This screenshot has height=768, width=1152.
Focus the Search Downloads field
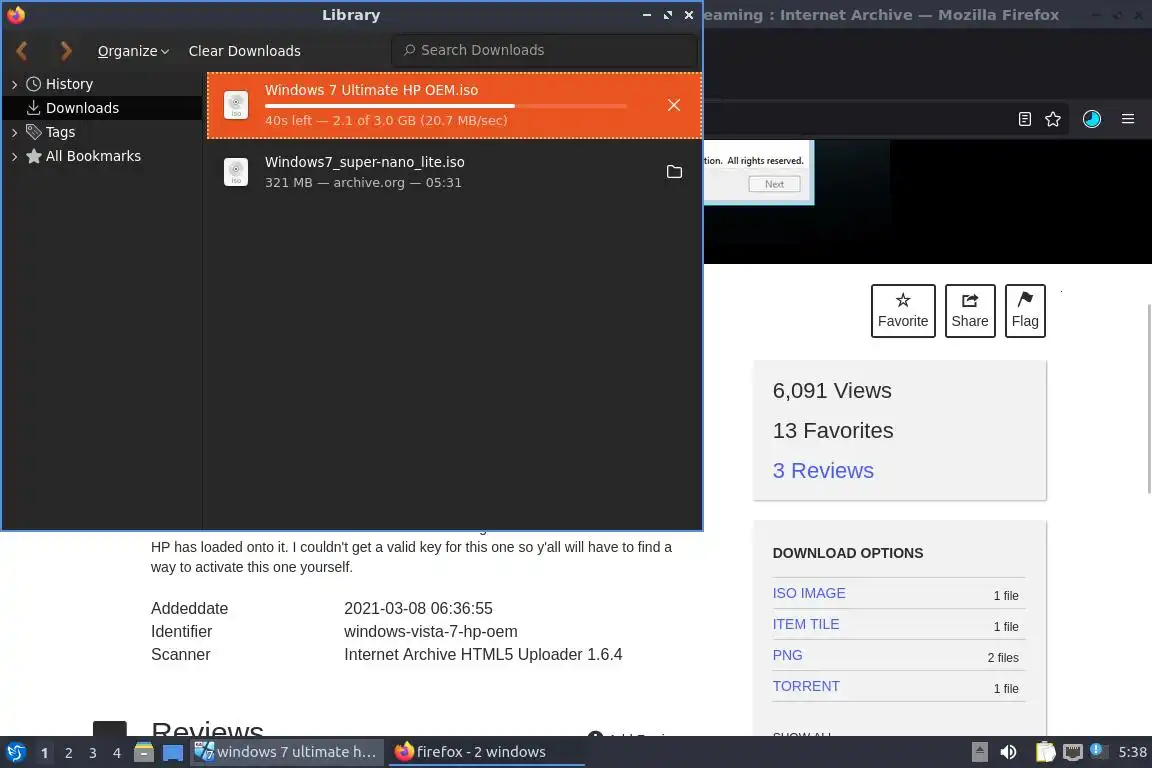pyautogui.click(x=544, y=50)
